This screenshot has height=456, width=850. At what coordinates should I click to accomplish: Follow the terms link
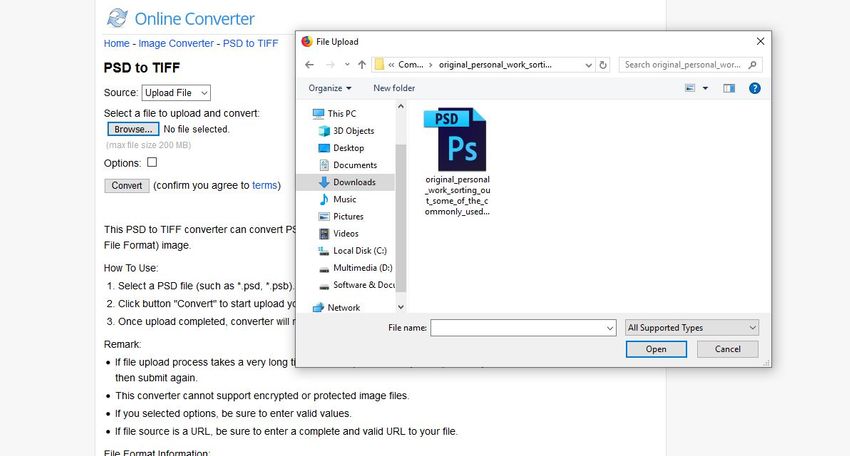tap(264, 185)
